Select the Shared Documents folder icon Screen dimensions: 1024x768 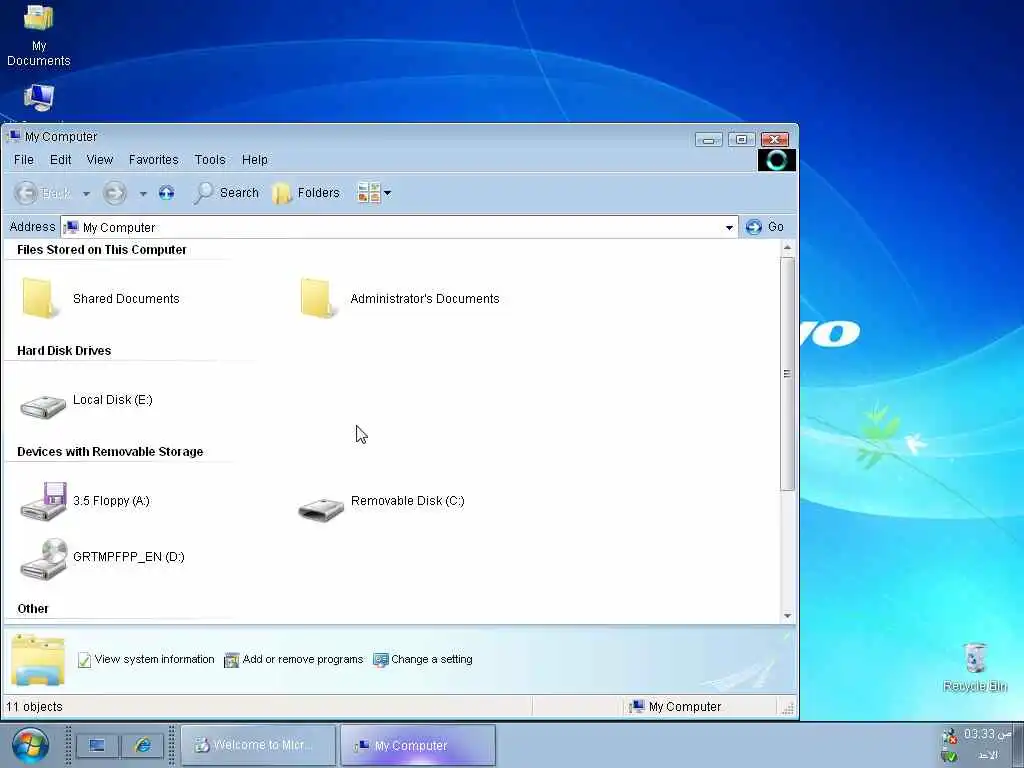click(x=40, y=298)
